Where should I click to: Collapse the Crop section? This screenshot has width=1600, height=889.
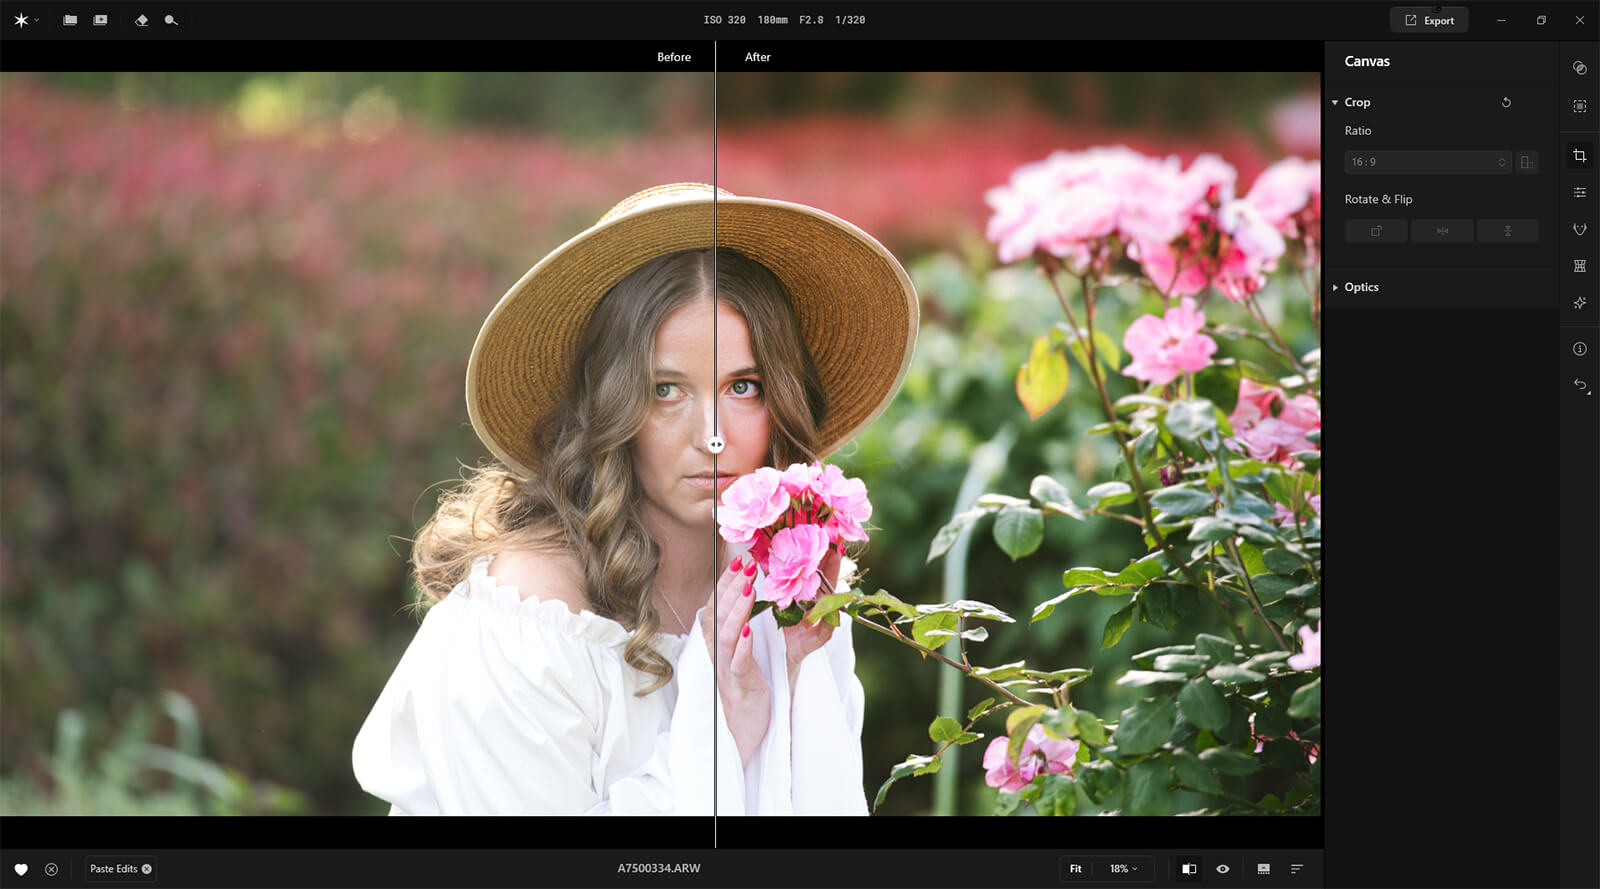(1335, 102)
